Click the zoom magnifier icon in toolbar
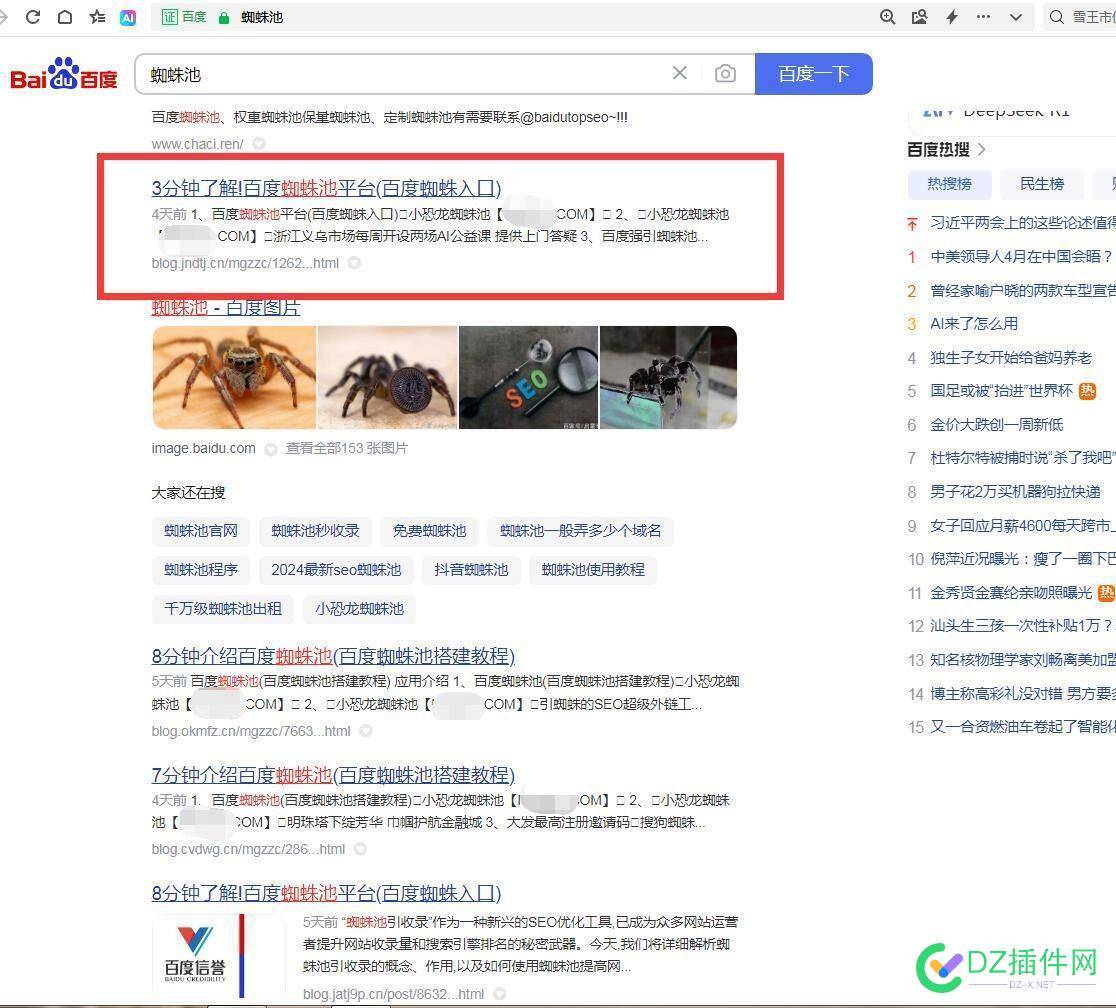This screenshot has height=1008, width=1116. [888, 17]
